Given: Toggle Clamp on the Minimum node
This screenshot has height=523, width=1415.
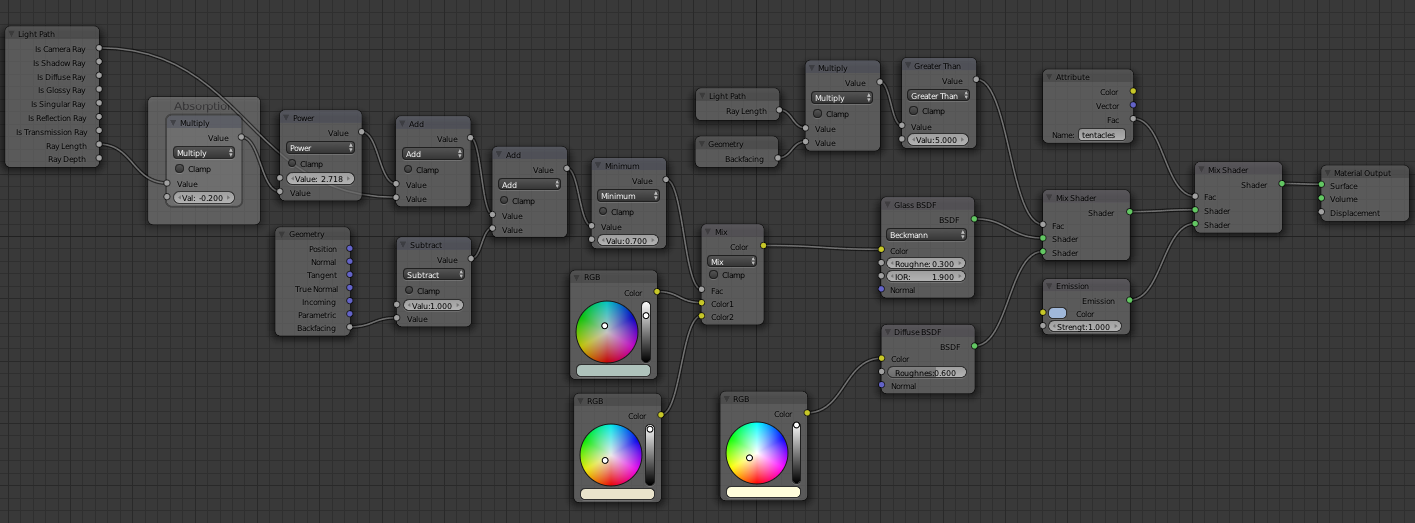Looking at the screenshot, I should [x=604, y=211].
